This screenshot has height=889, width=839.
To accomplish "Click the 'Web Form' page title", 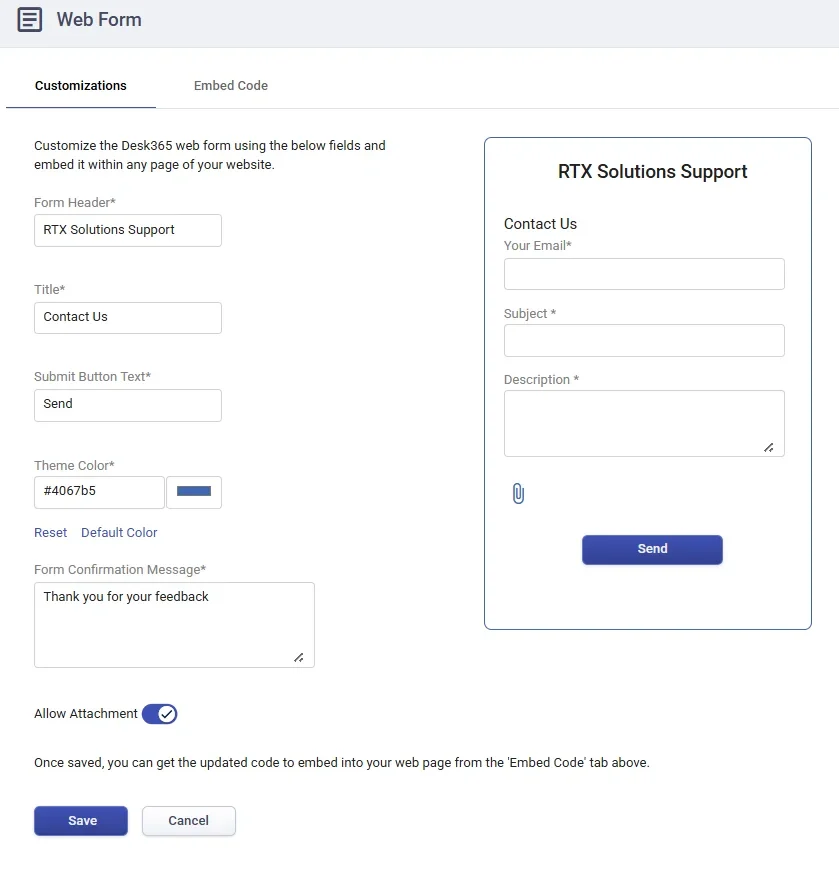I will tap(99, 20).
